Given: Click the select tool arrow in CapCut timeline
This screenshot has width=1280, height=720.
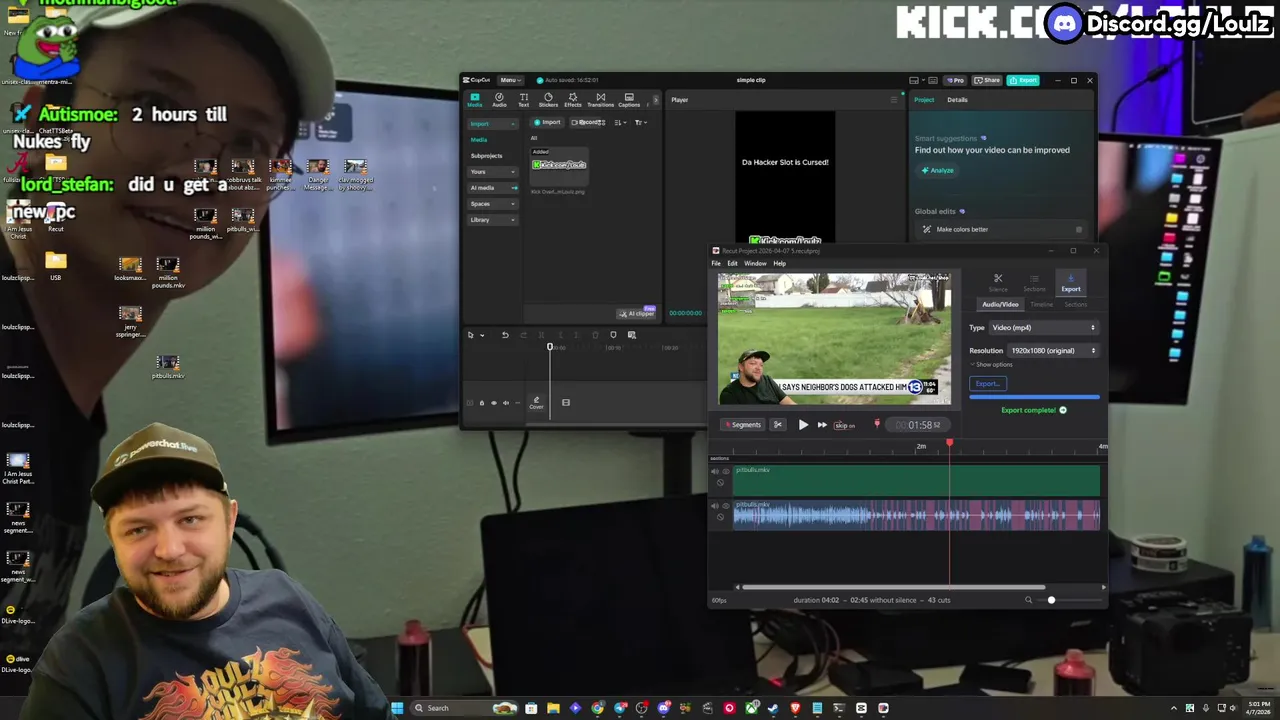Looking at the screenshot, I should pyautogui.click(x=471, y=335).
